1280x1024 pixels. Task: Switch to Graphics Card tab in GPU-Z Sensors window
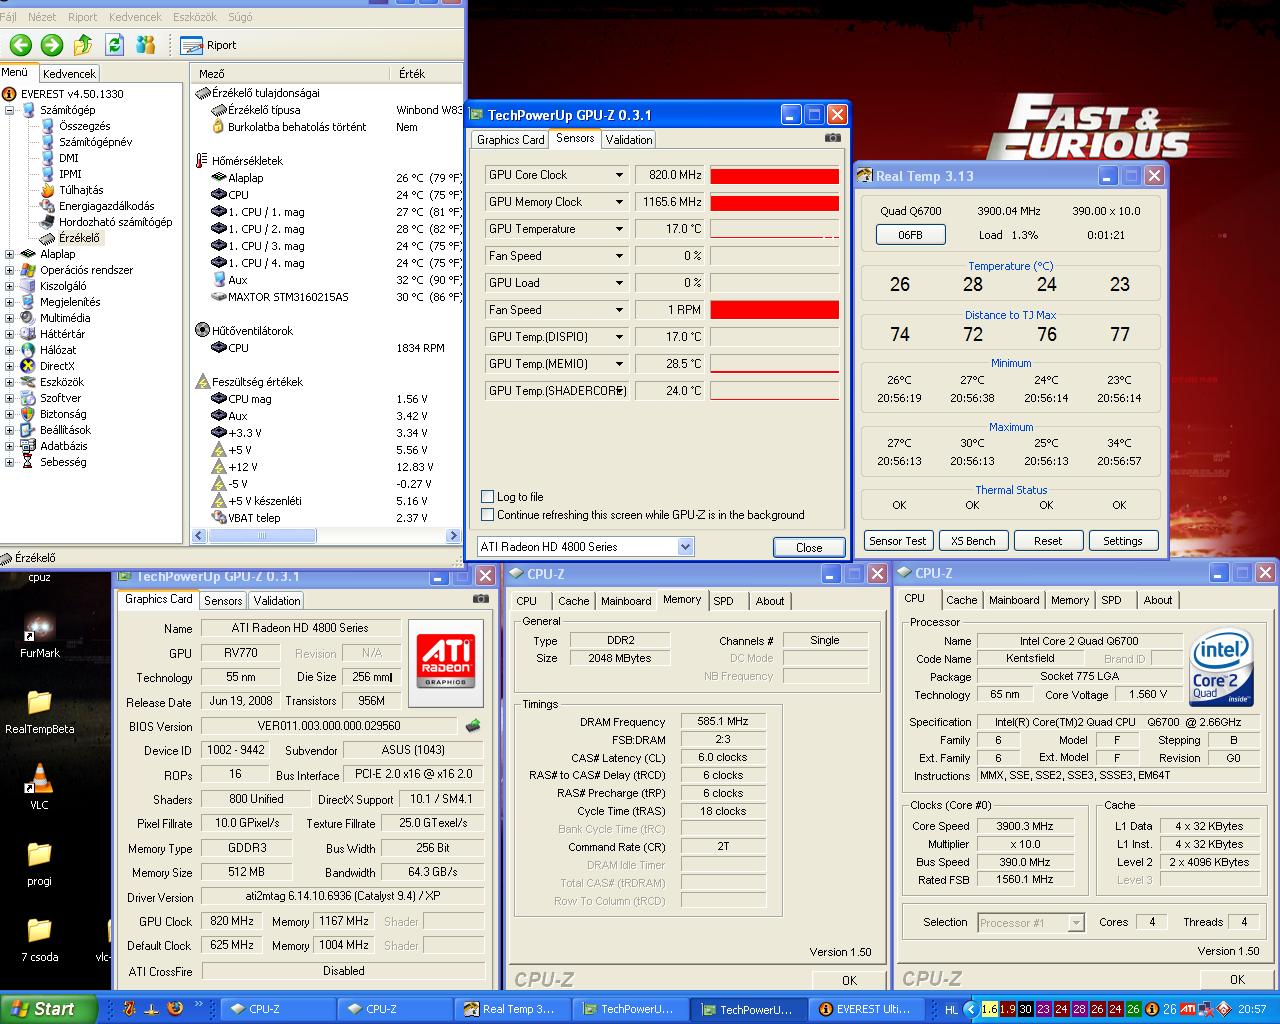[x=510, y=140]
